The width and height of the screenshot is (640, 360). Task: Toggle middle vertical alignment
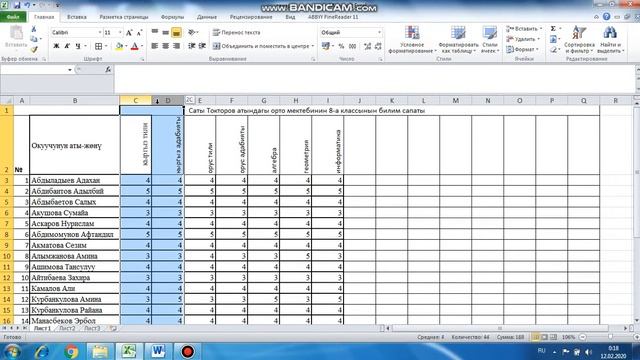[x=165, y=32]
